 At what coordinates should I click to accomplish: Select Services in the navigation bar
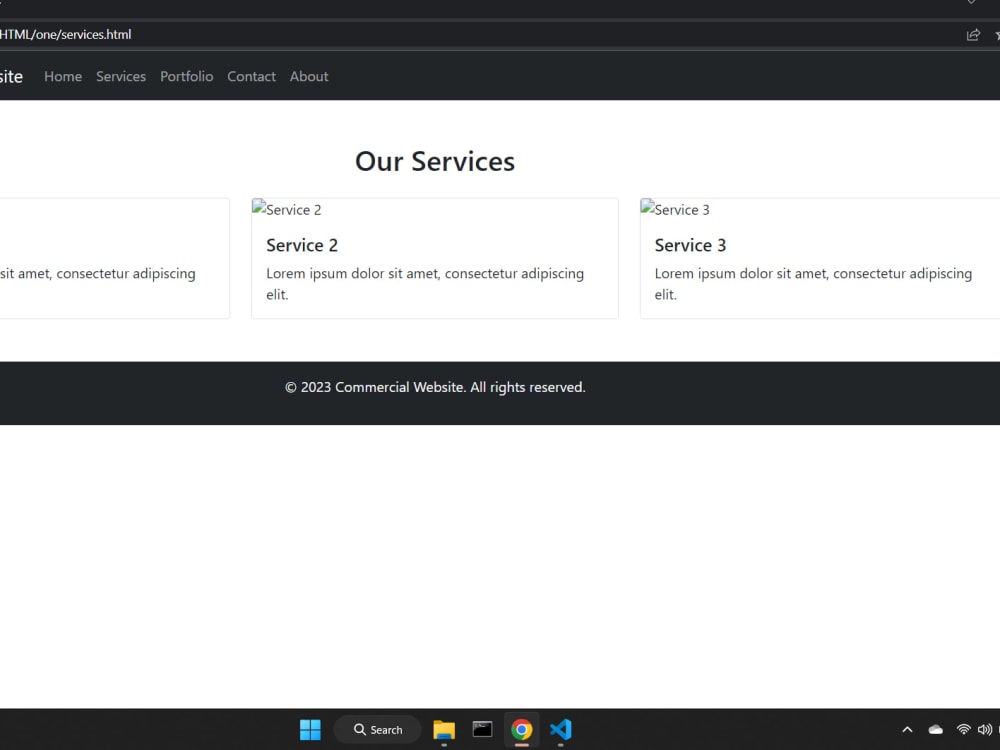click(x=120, y=76)
